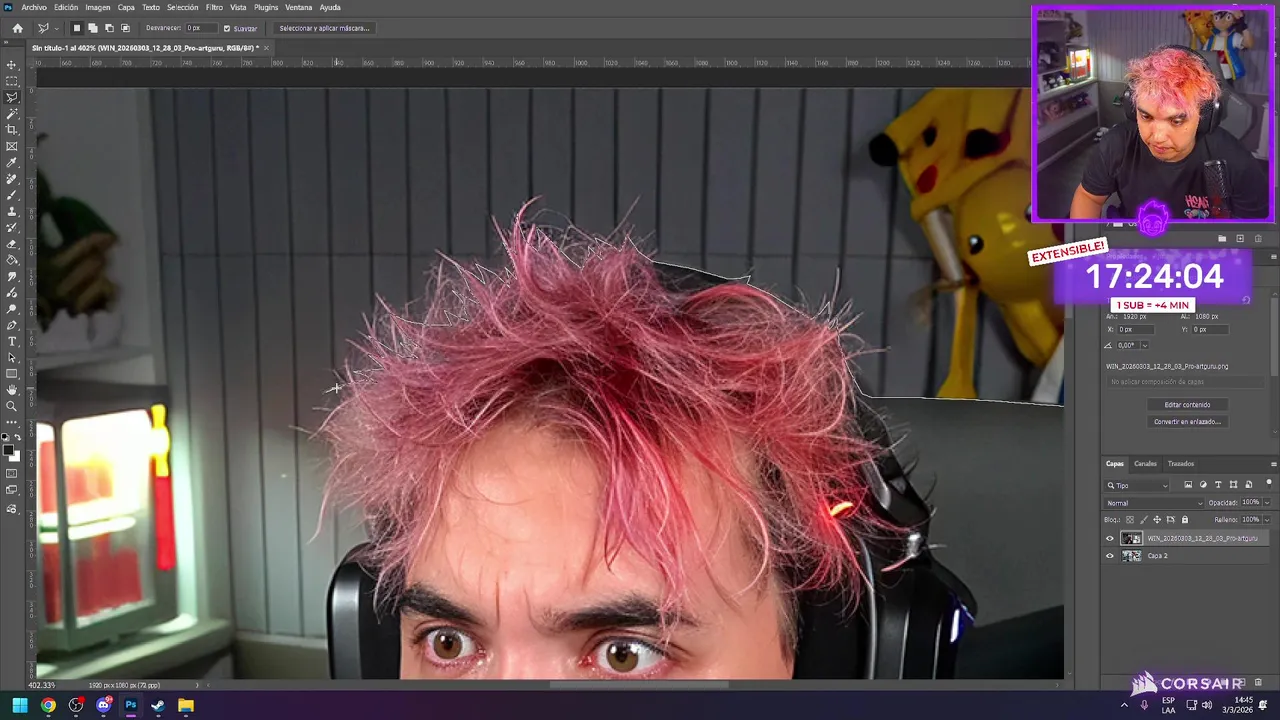
Task: Select the Paint Bucket tool
Action: 12,260
